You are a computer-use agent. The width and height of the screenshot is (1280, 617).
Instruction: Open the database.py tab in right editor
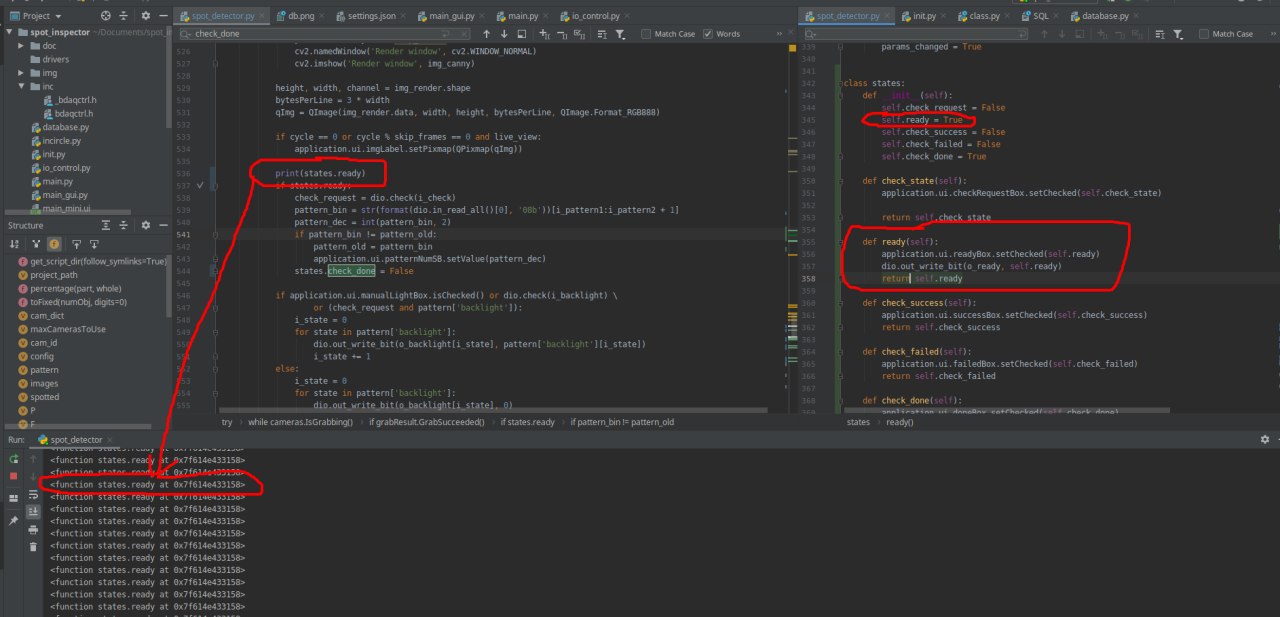pyautogui.click(x=1107, y=17)
